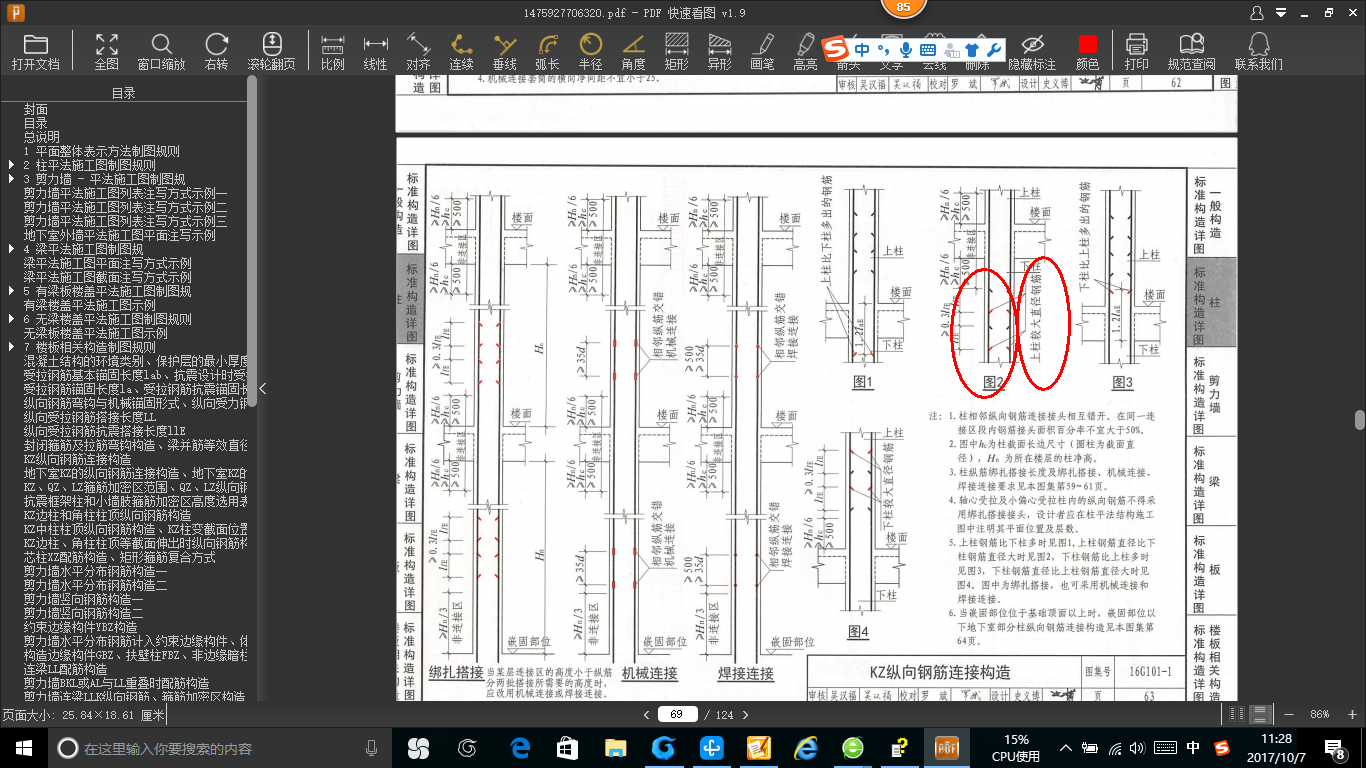1366x768 pixels.
Task: Switch to two-page view mode
Action: click(1237, 714)
